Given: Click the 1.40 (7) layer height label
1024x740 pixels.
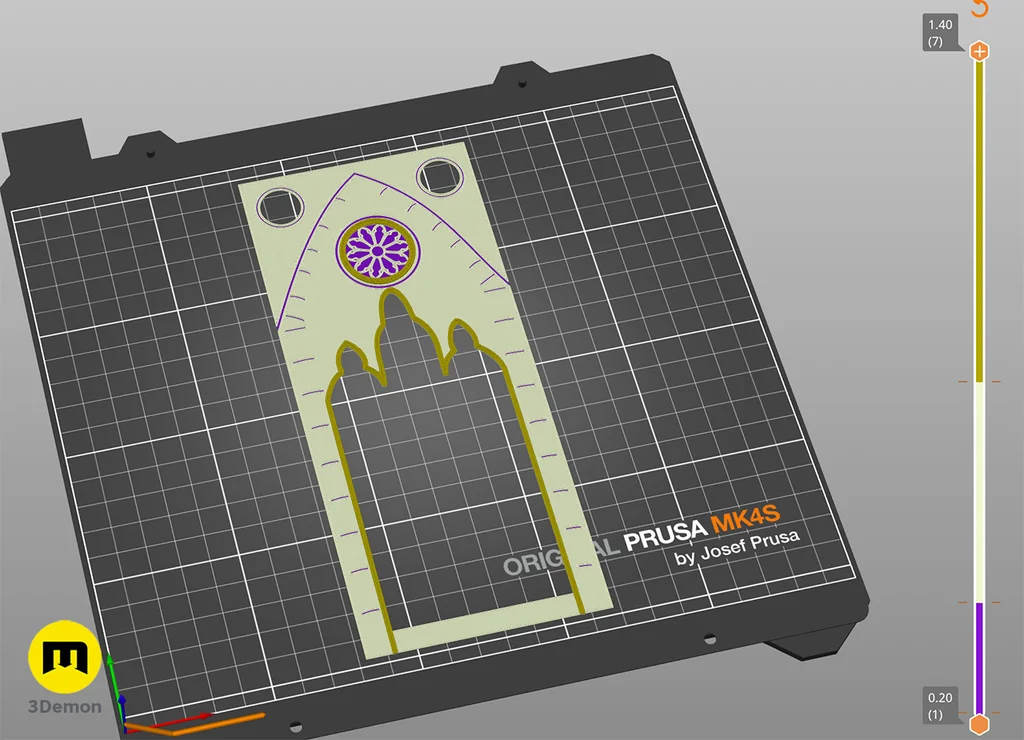Looking at the screenshot, I should tap(941, 32).
